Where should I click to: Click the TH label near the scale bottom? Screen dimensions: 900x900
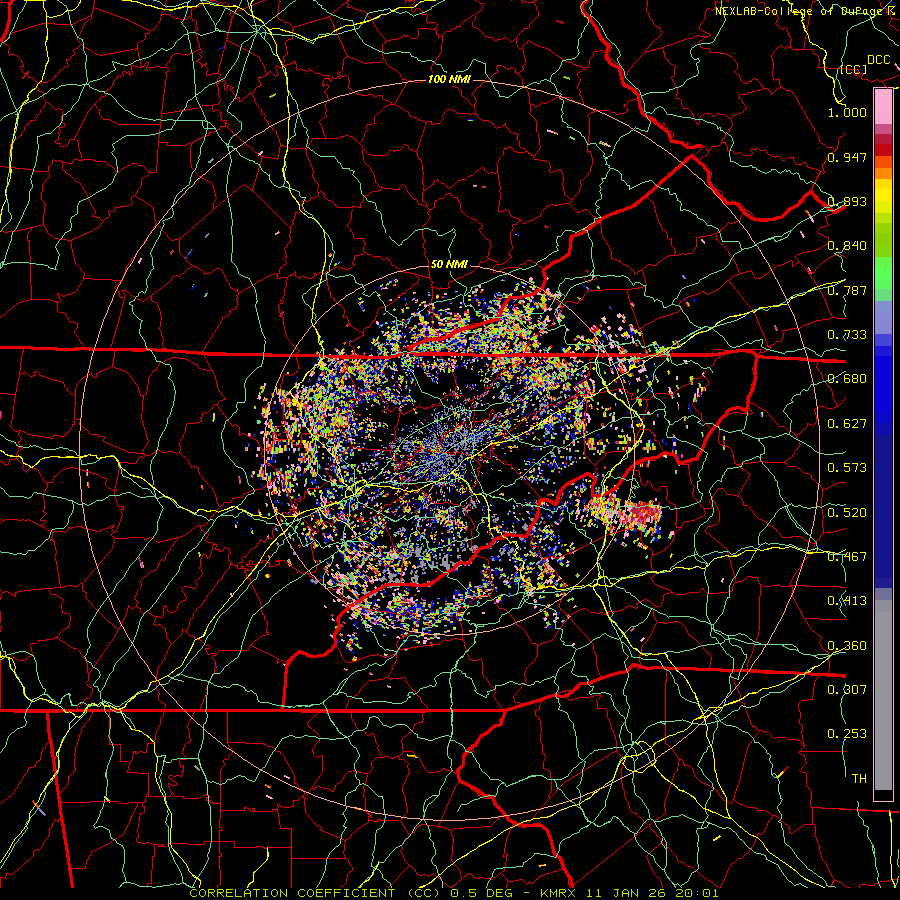pos(859,779)
